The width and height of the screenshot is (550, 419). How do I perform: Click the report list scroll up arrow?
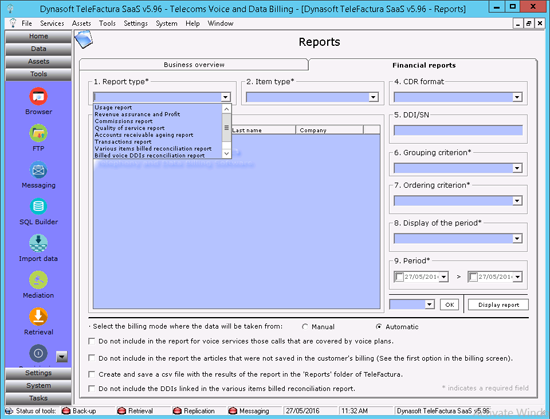(227, 109)
